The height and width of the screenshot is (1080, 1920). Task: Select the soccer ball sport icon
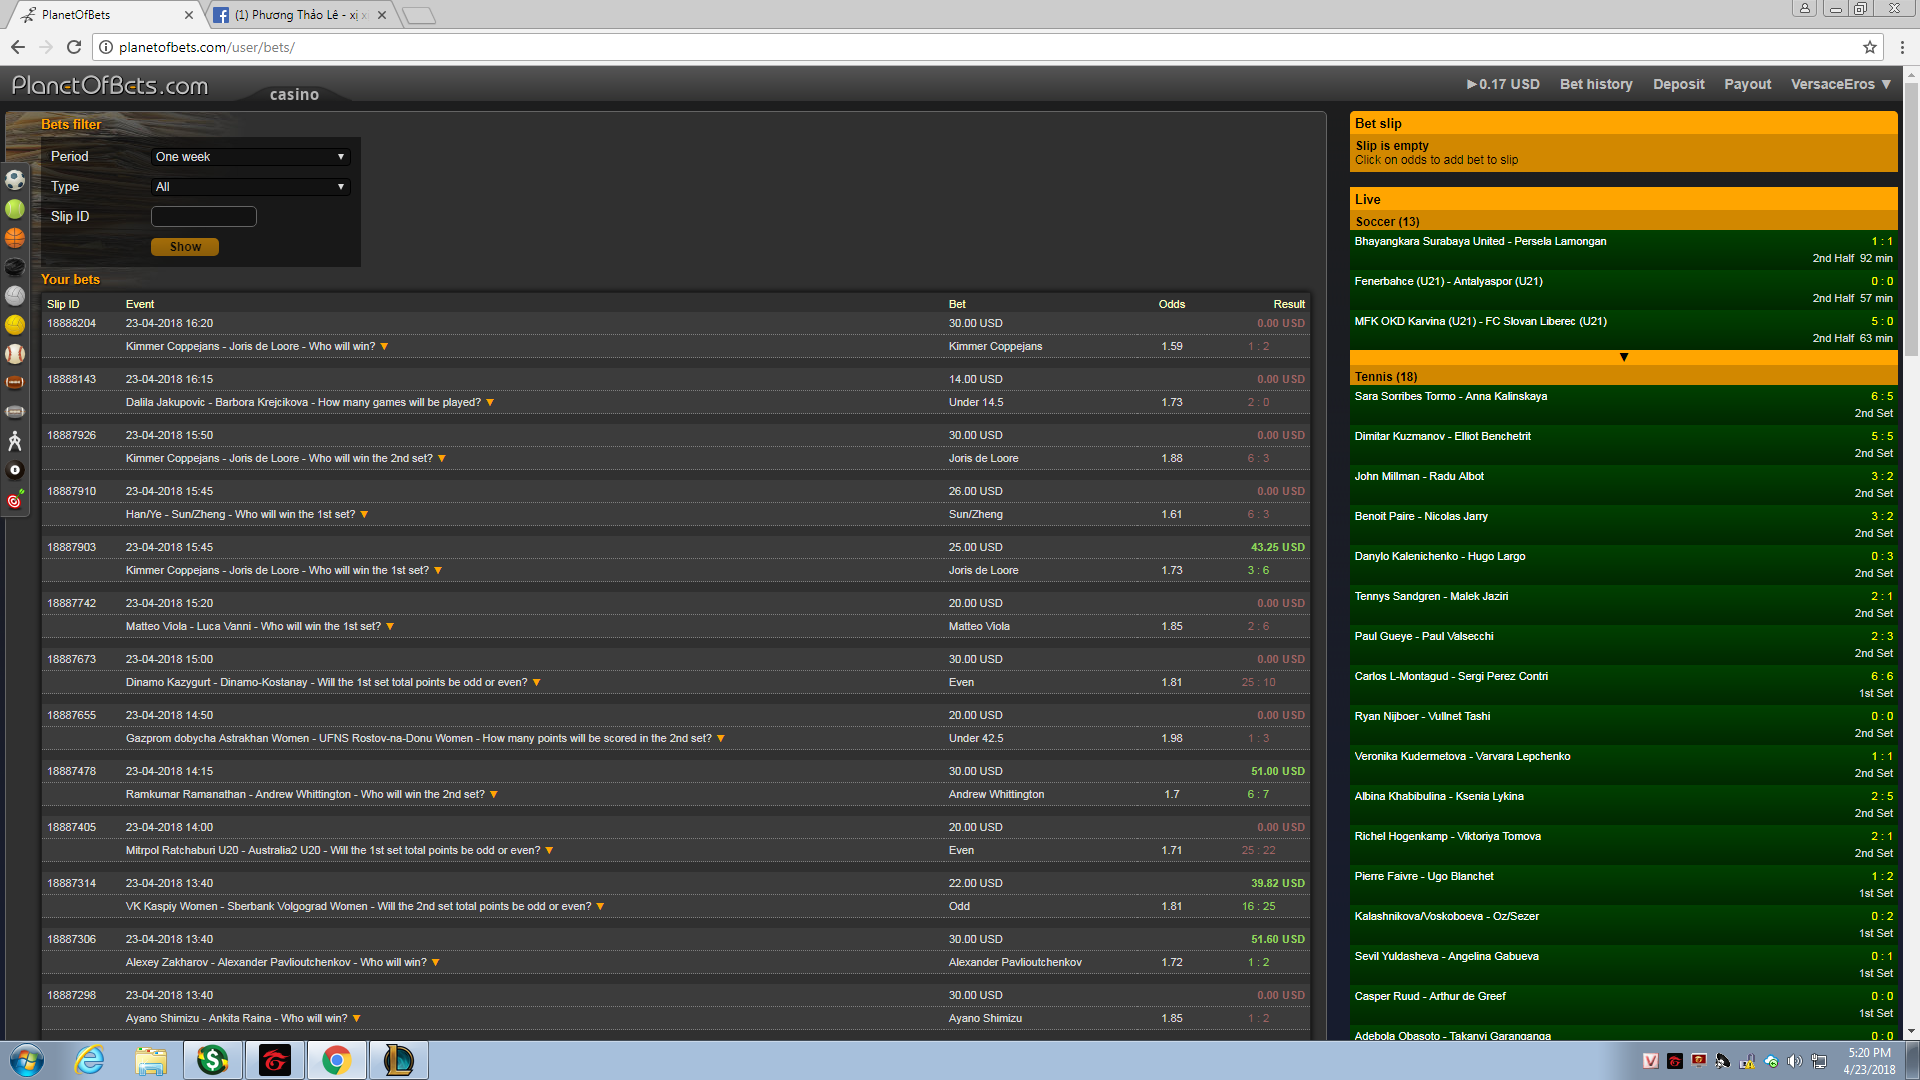coord(15,180)
